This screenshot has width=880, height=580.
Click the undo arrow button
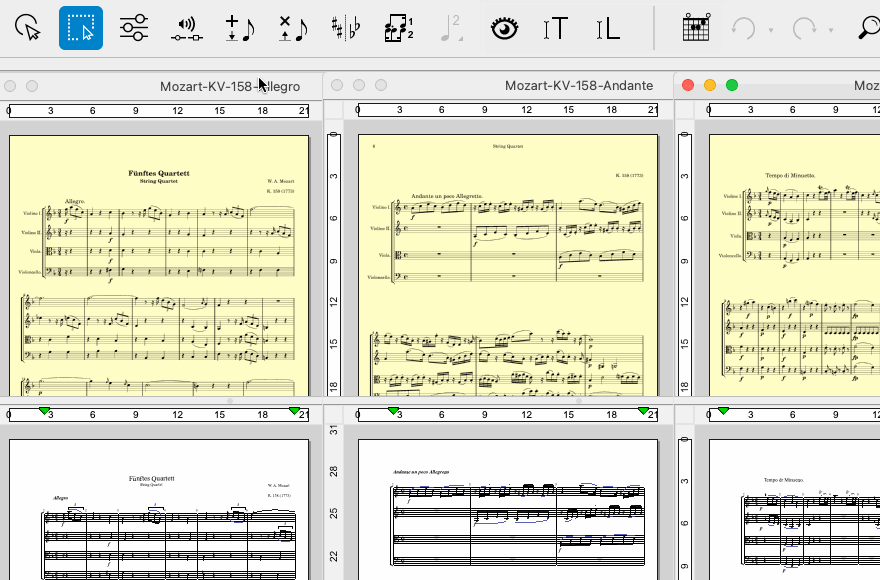click(744, 28)
